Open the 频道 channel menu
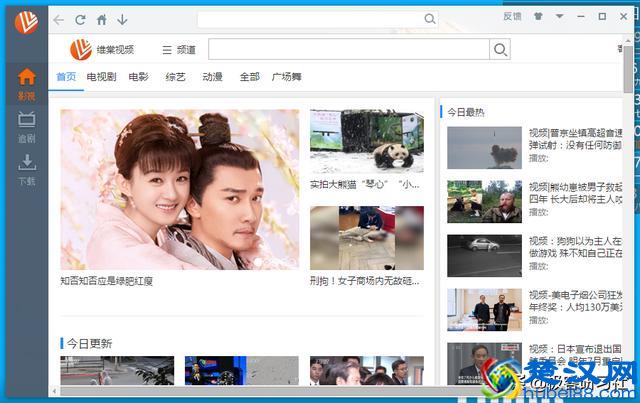 [179, 50]
